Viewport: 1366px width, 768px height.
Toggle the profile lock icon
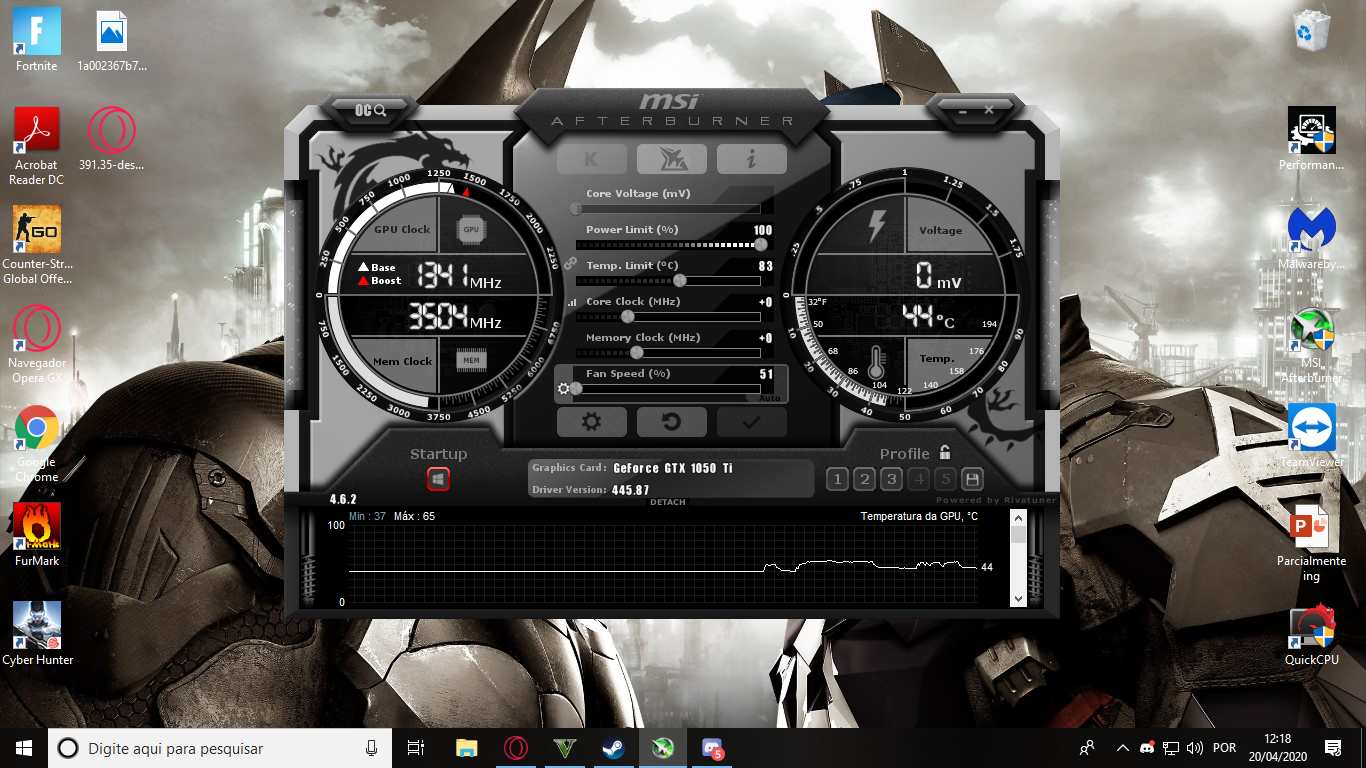[x=945, y=453]
